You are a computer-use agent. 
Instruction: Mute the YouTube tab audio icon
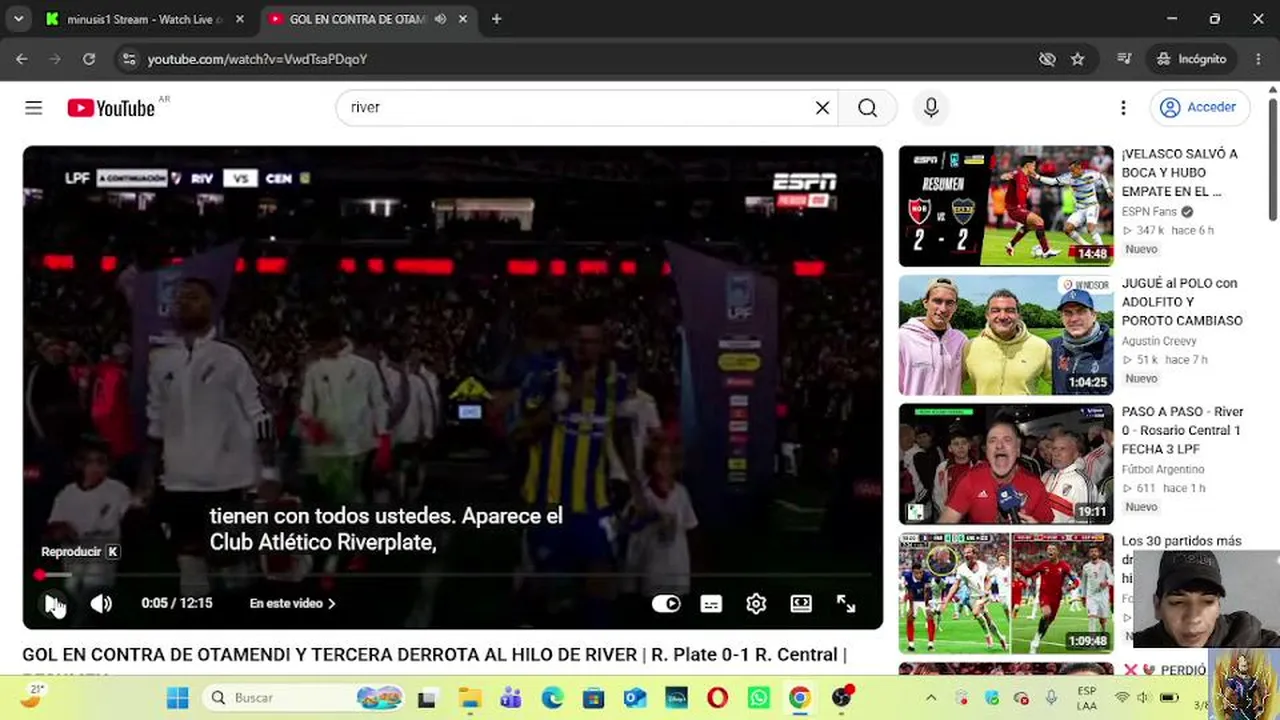pos(440,19)
